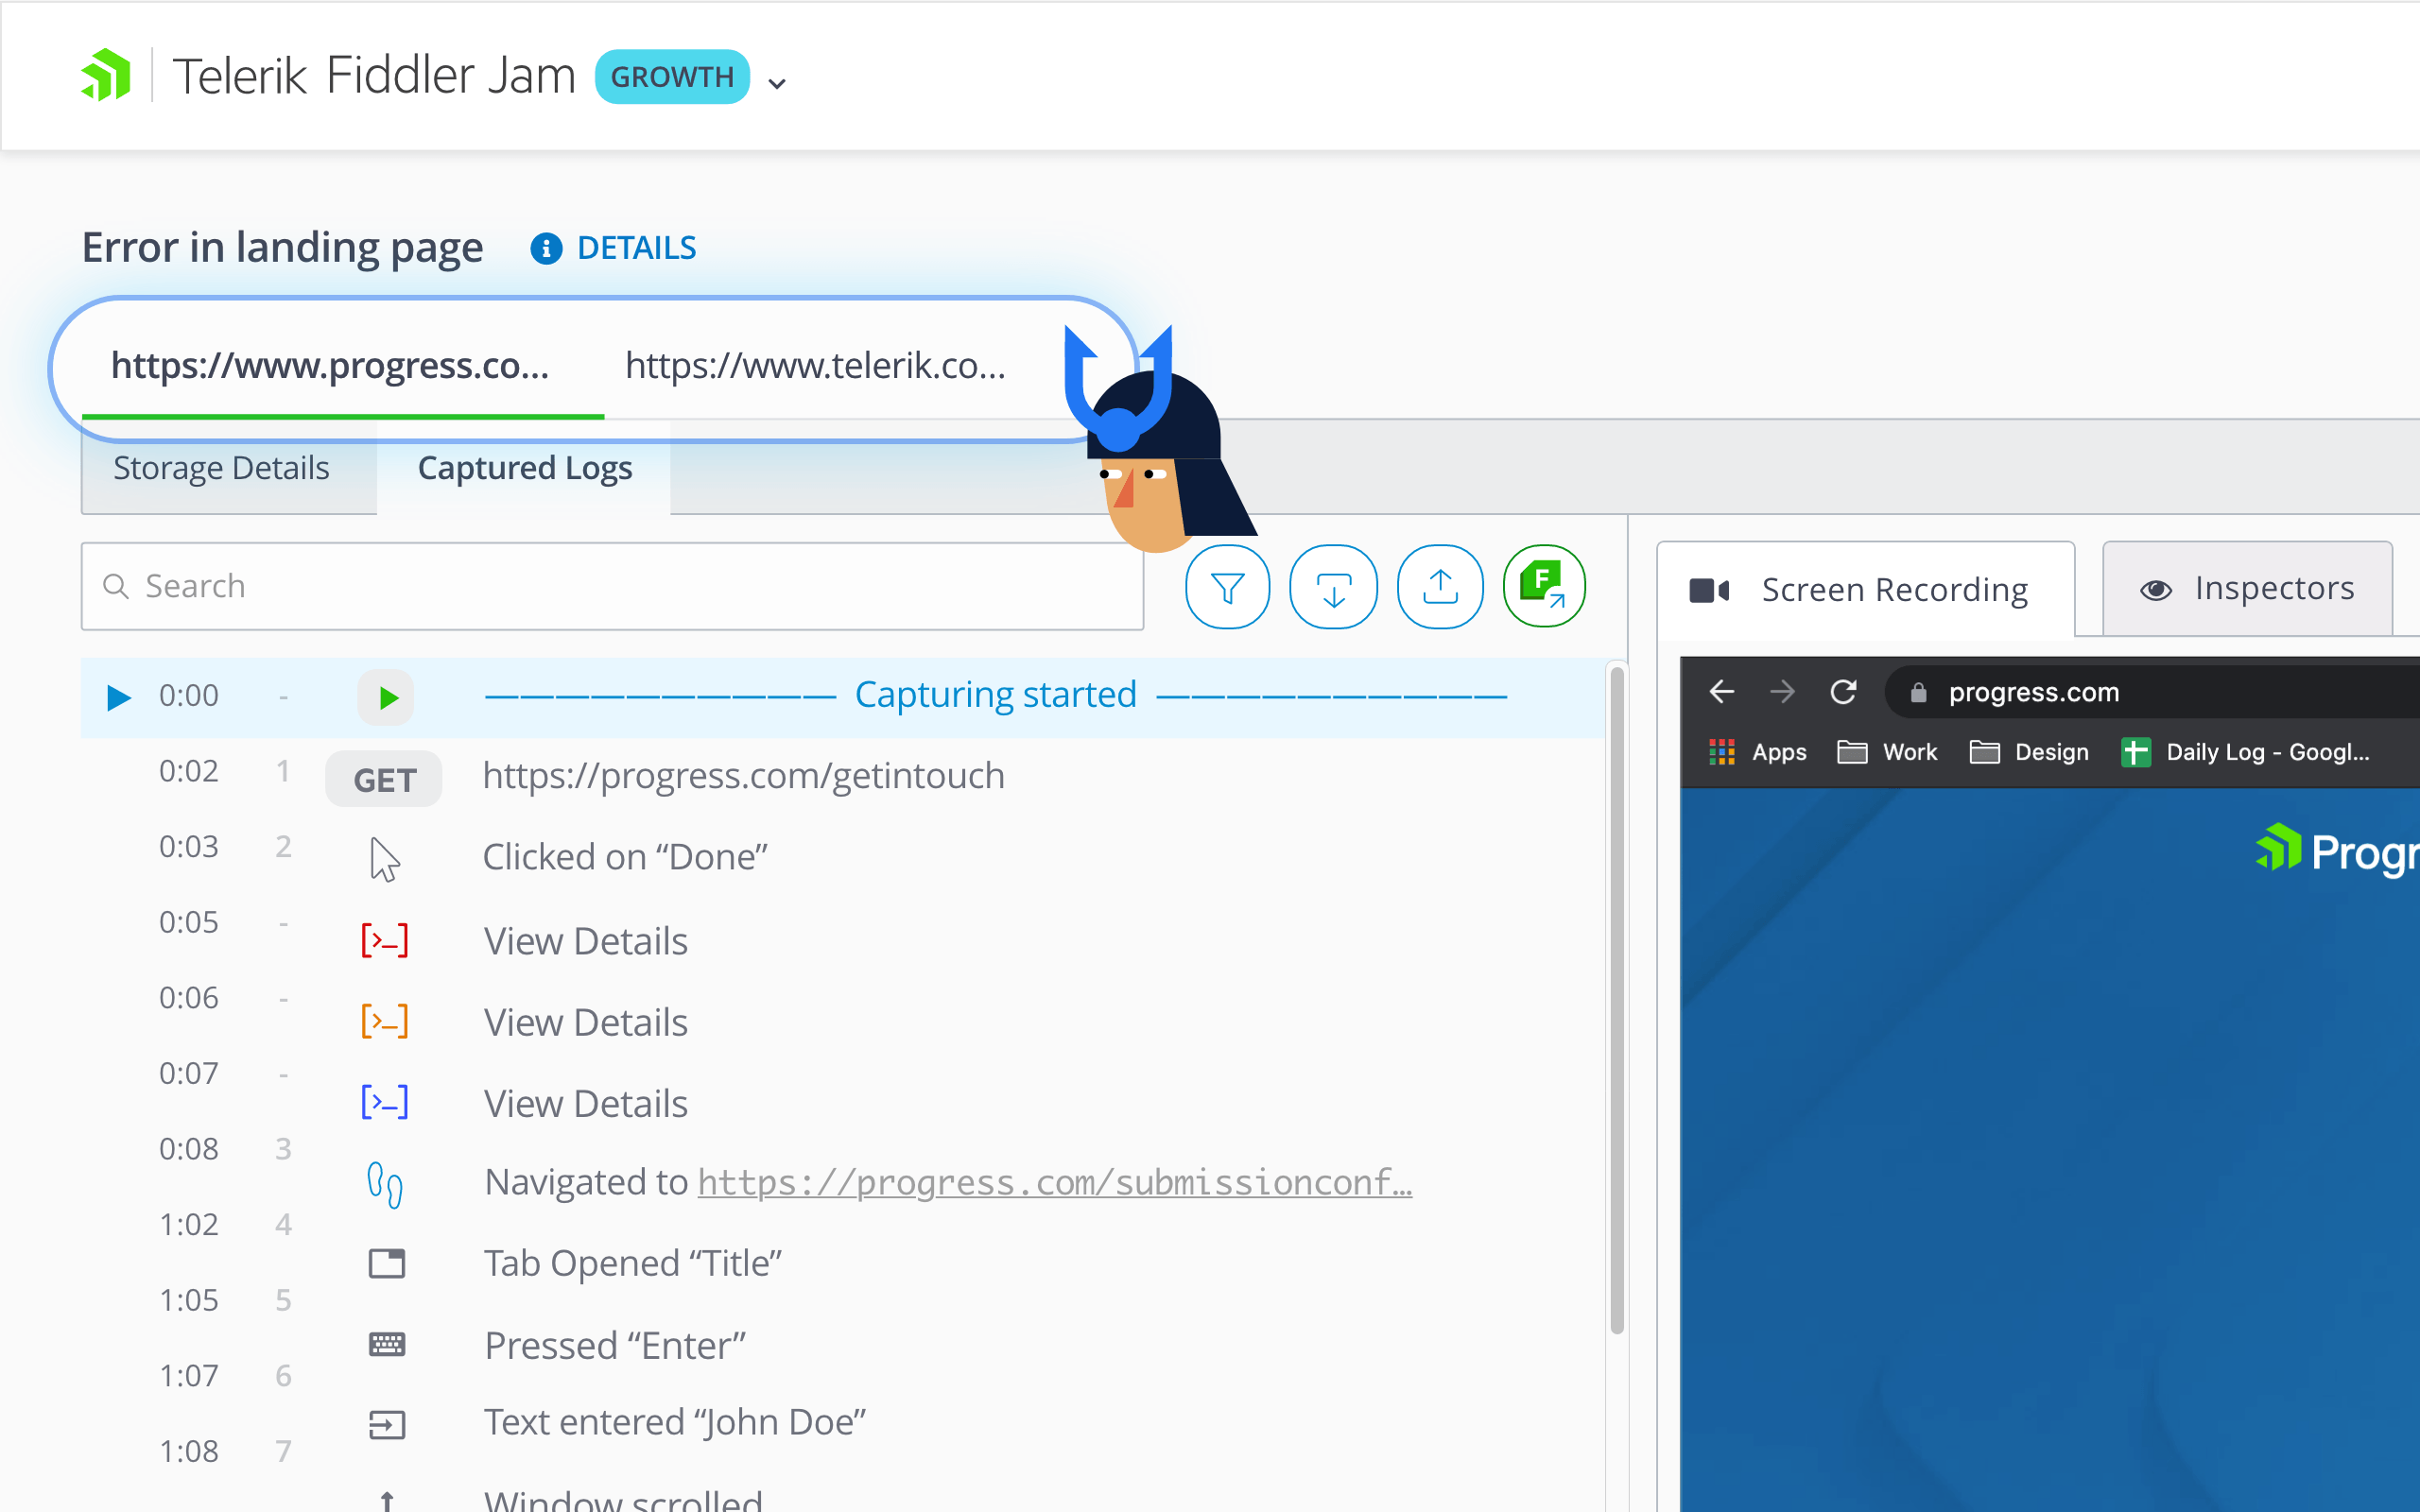Click the eye icon on Inspectors tab
The width and height of the screenshot is (2420, 1512).
point(2155,590)
